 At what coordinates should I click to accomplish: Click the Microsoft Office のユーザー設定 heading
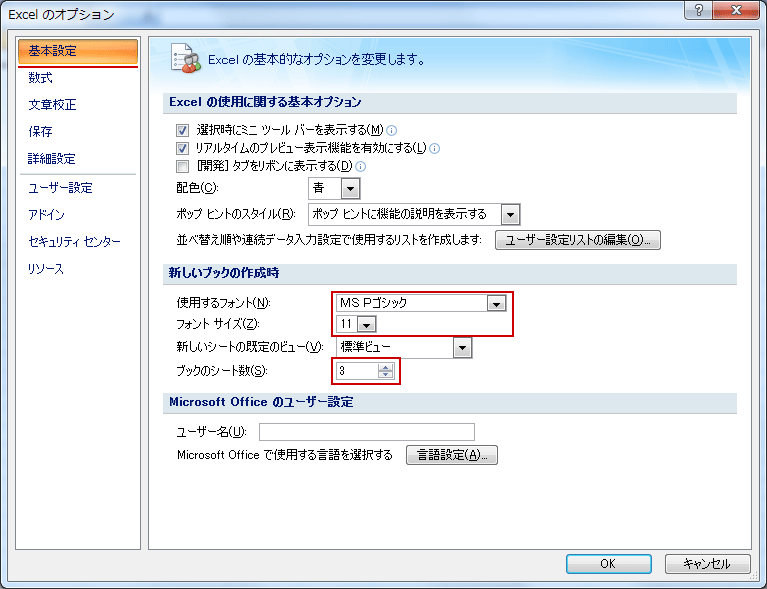click(x=261, y=402)
